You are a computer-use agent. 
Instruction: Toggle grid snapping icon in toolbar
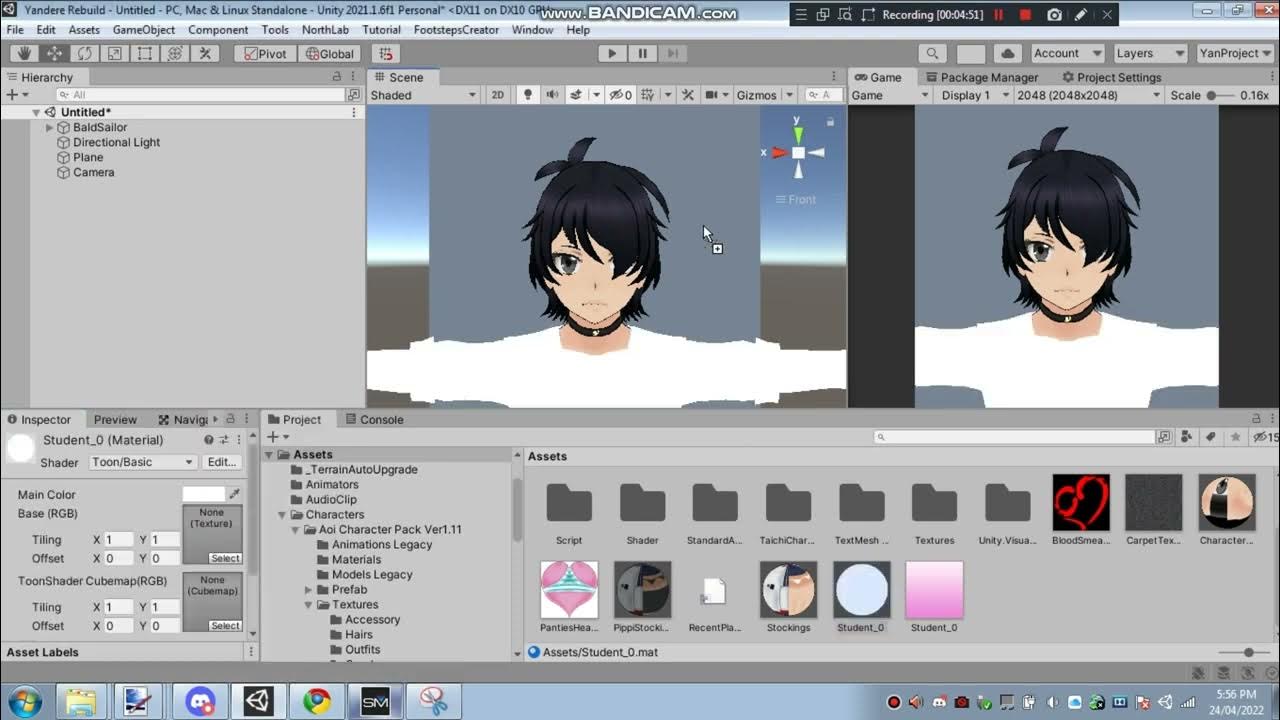[x=387, y=53]
